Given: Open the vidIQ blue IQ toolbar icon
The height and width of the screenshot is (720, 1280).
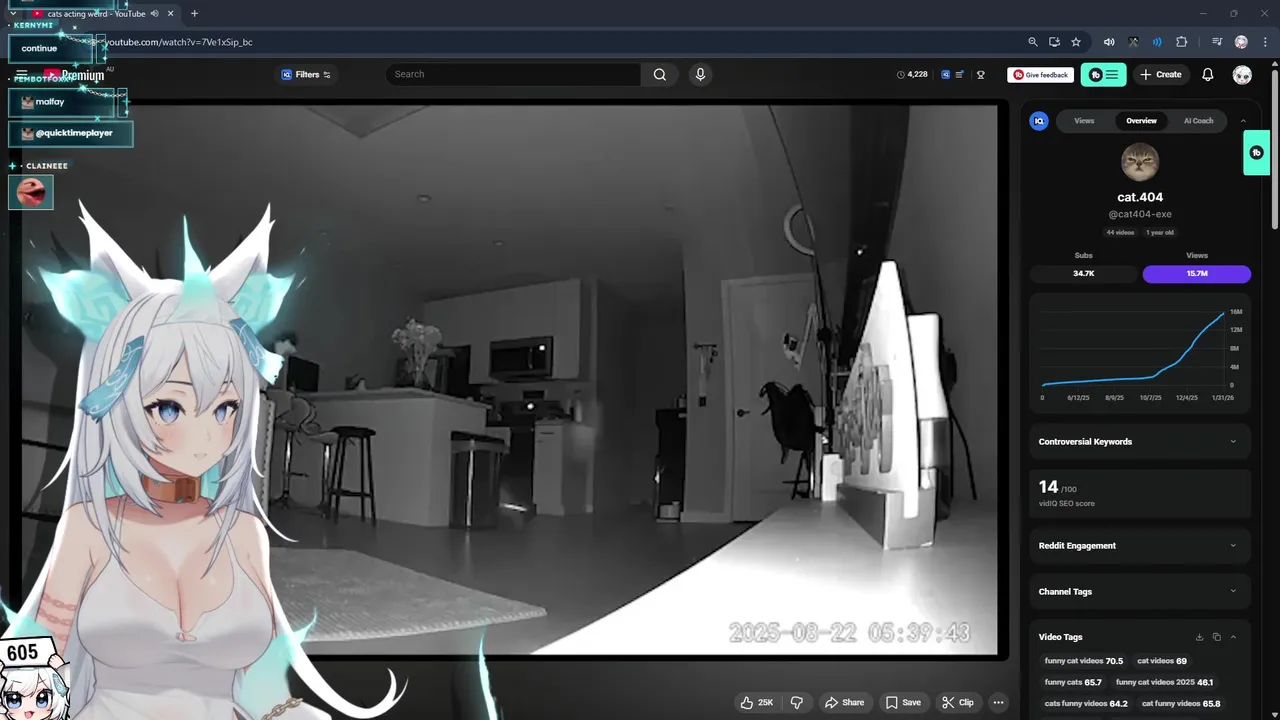Looking at the screenshot, I should (x=945, y=75).
